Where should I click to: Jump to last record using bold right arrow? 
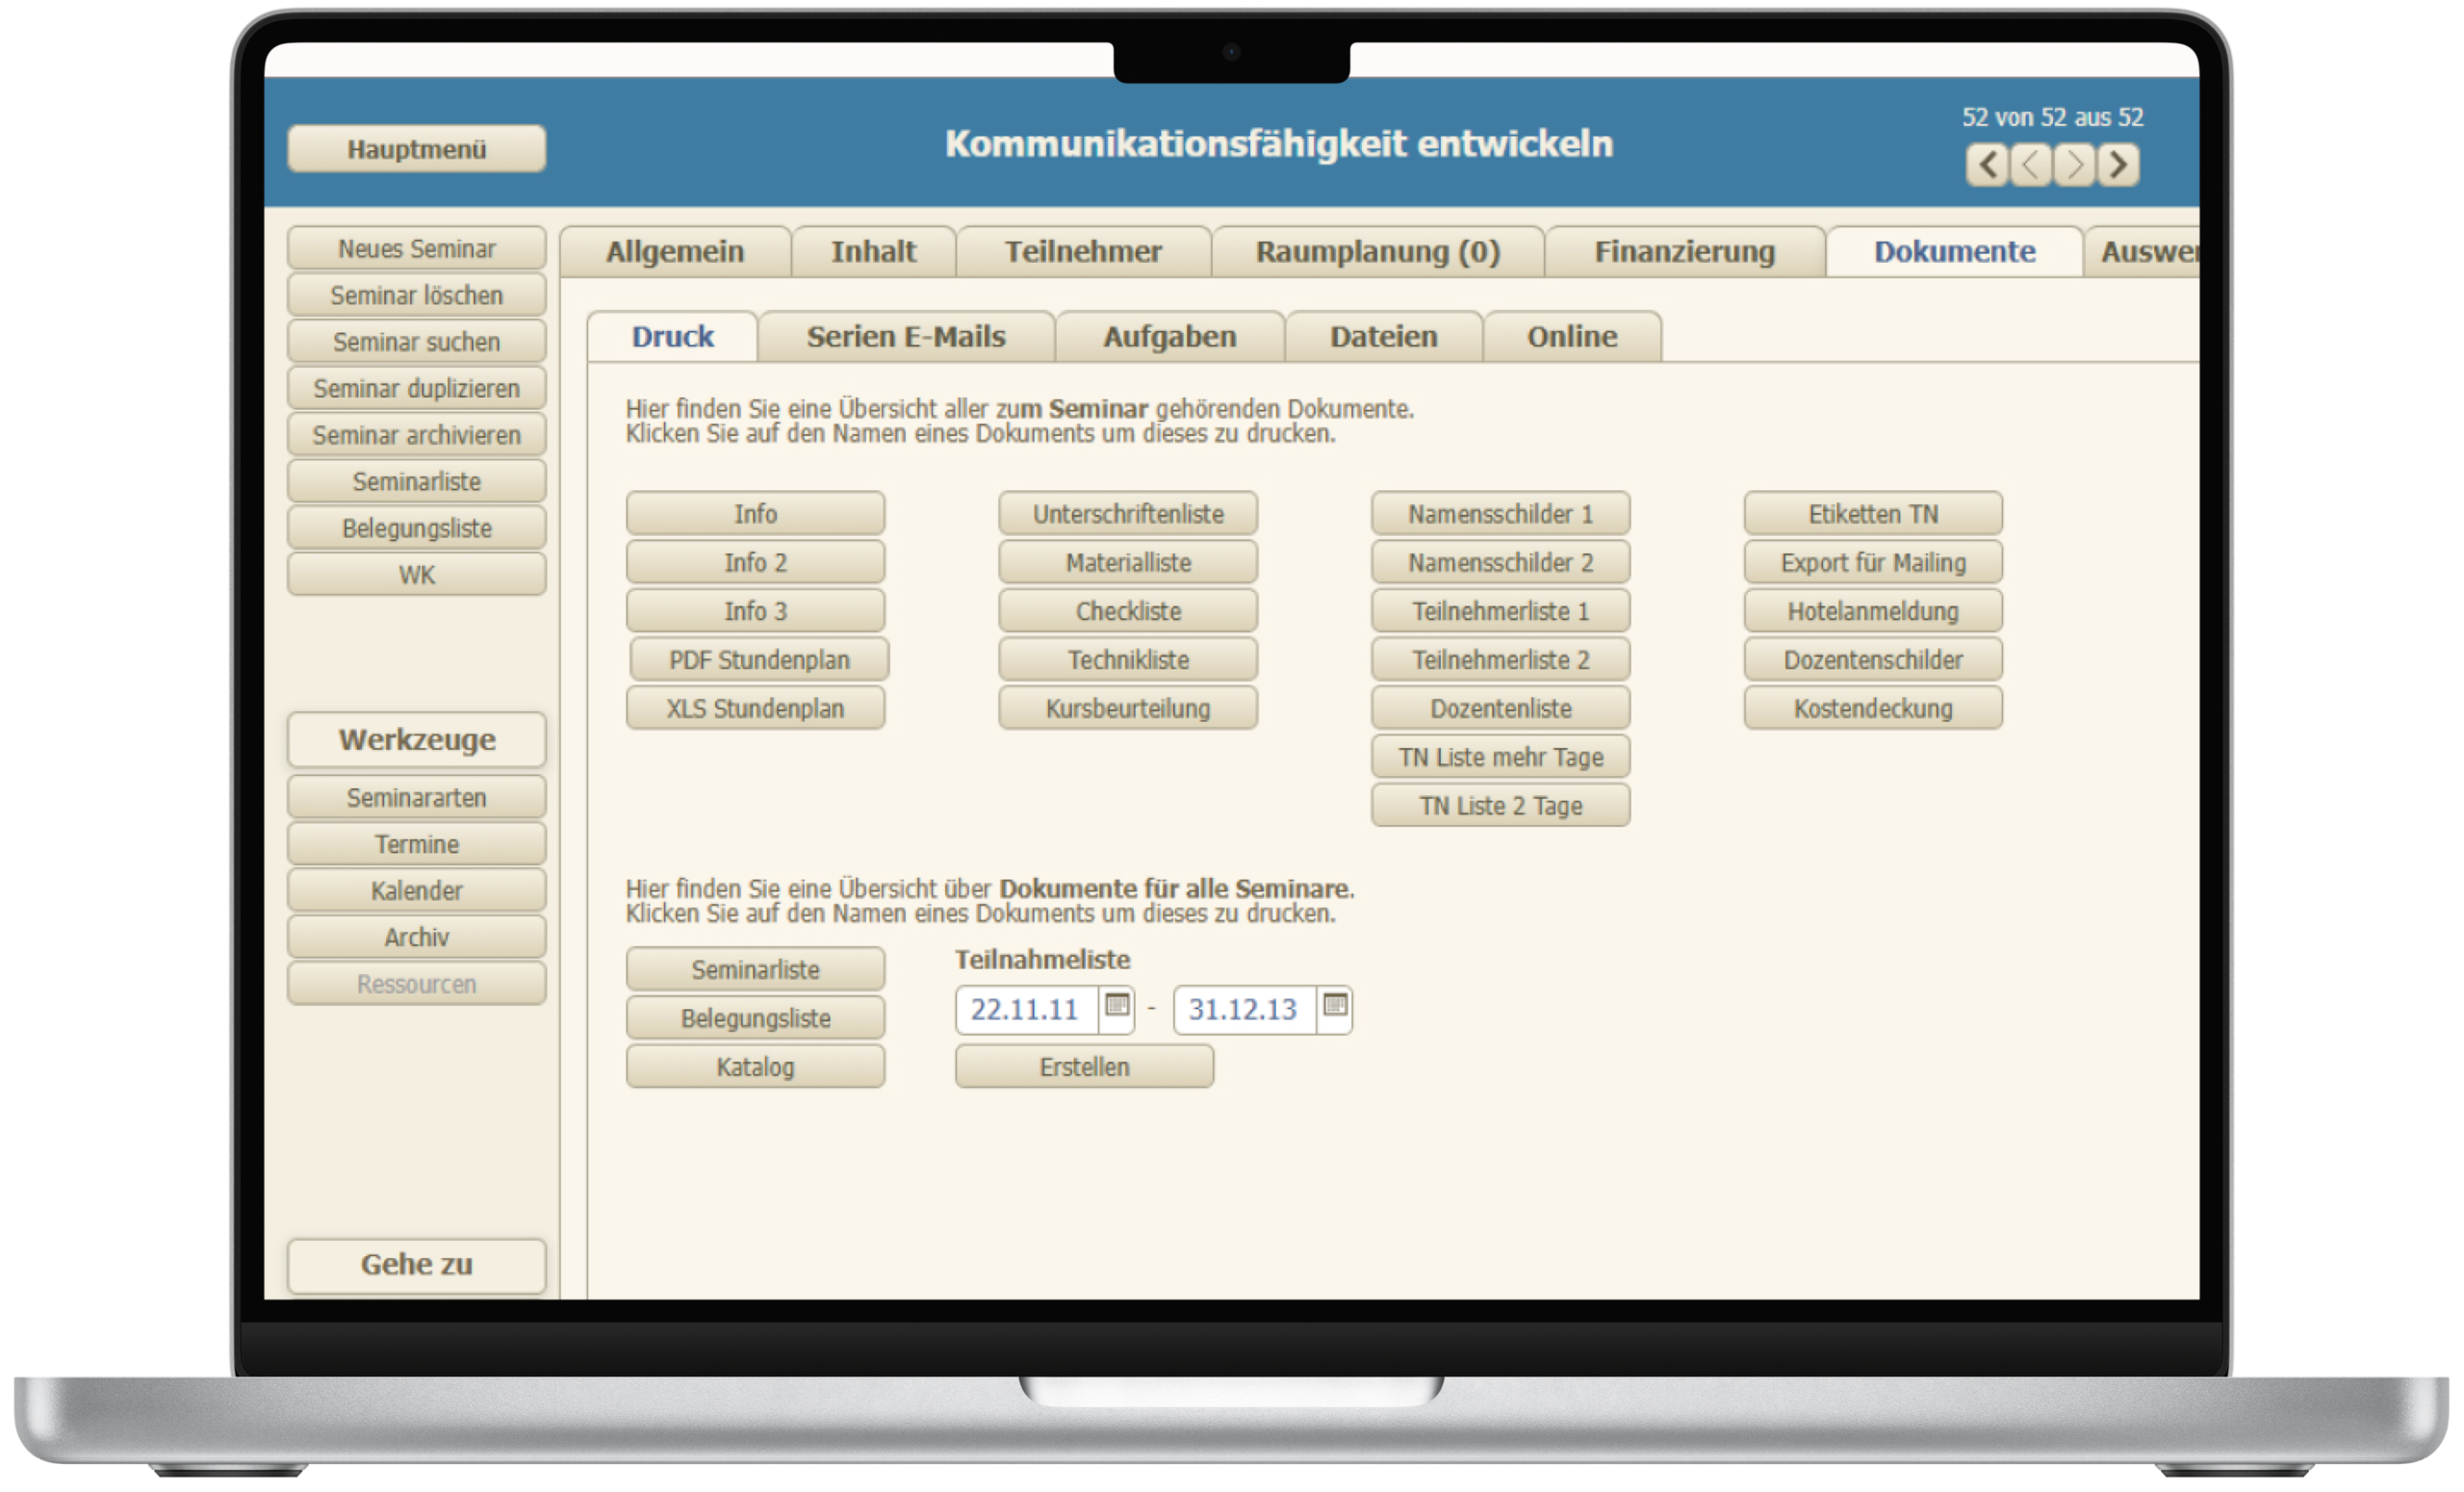click(2118, 165)
